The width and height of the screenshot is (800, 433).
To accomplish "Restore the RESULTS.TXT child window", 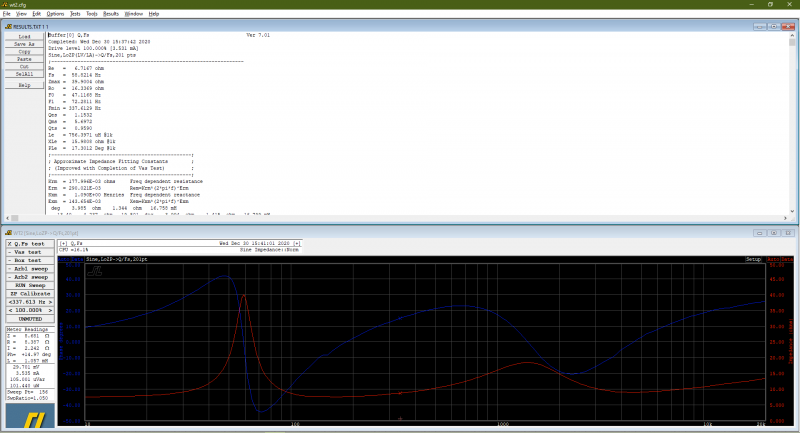I will [x=773, y=27].
